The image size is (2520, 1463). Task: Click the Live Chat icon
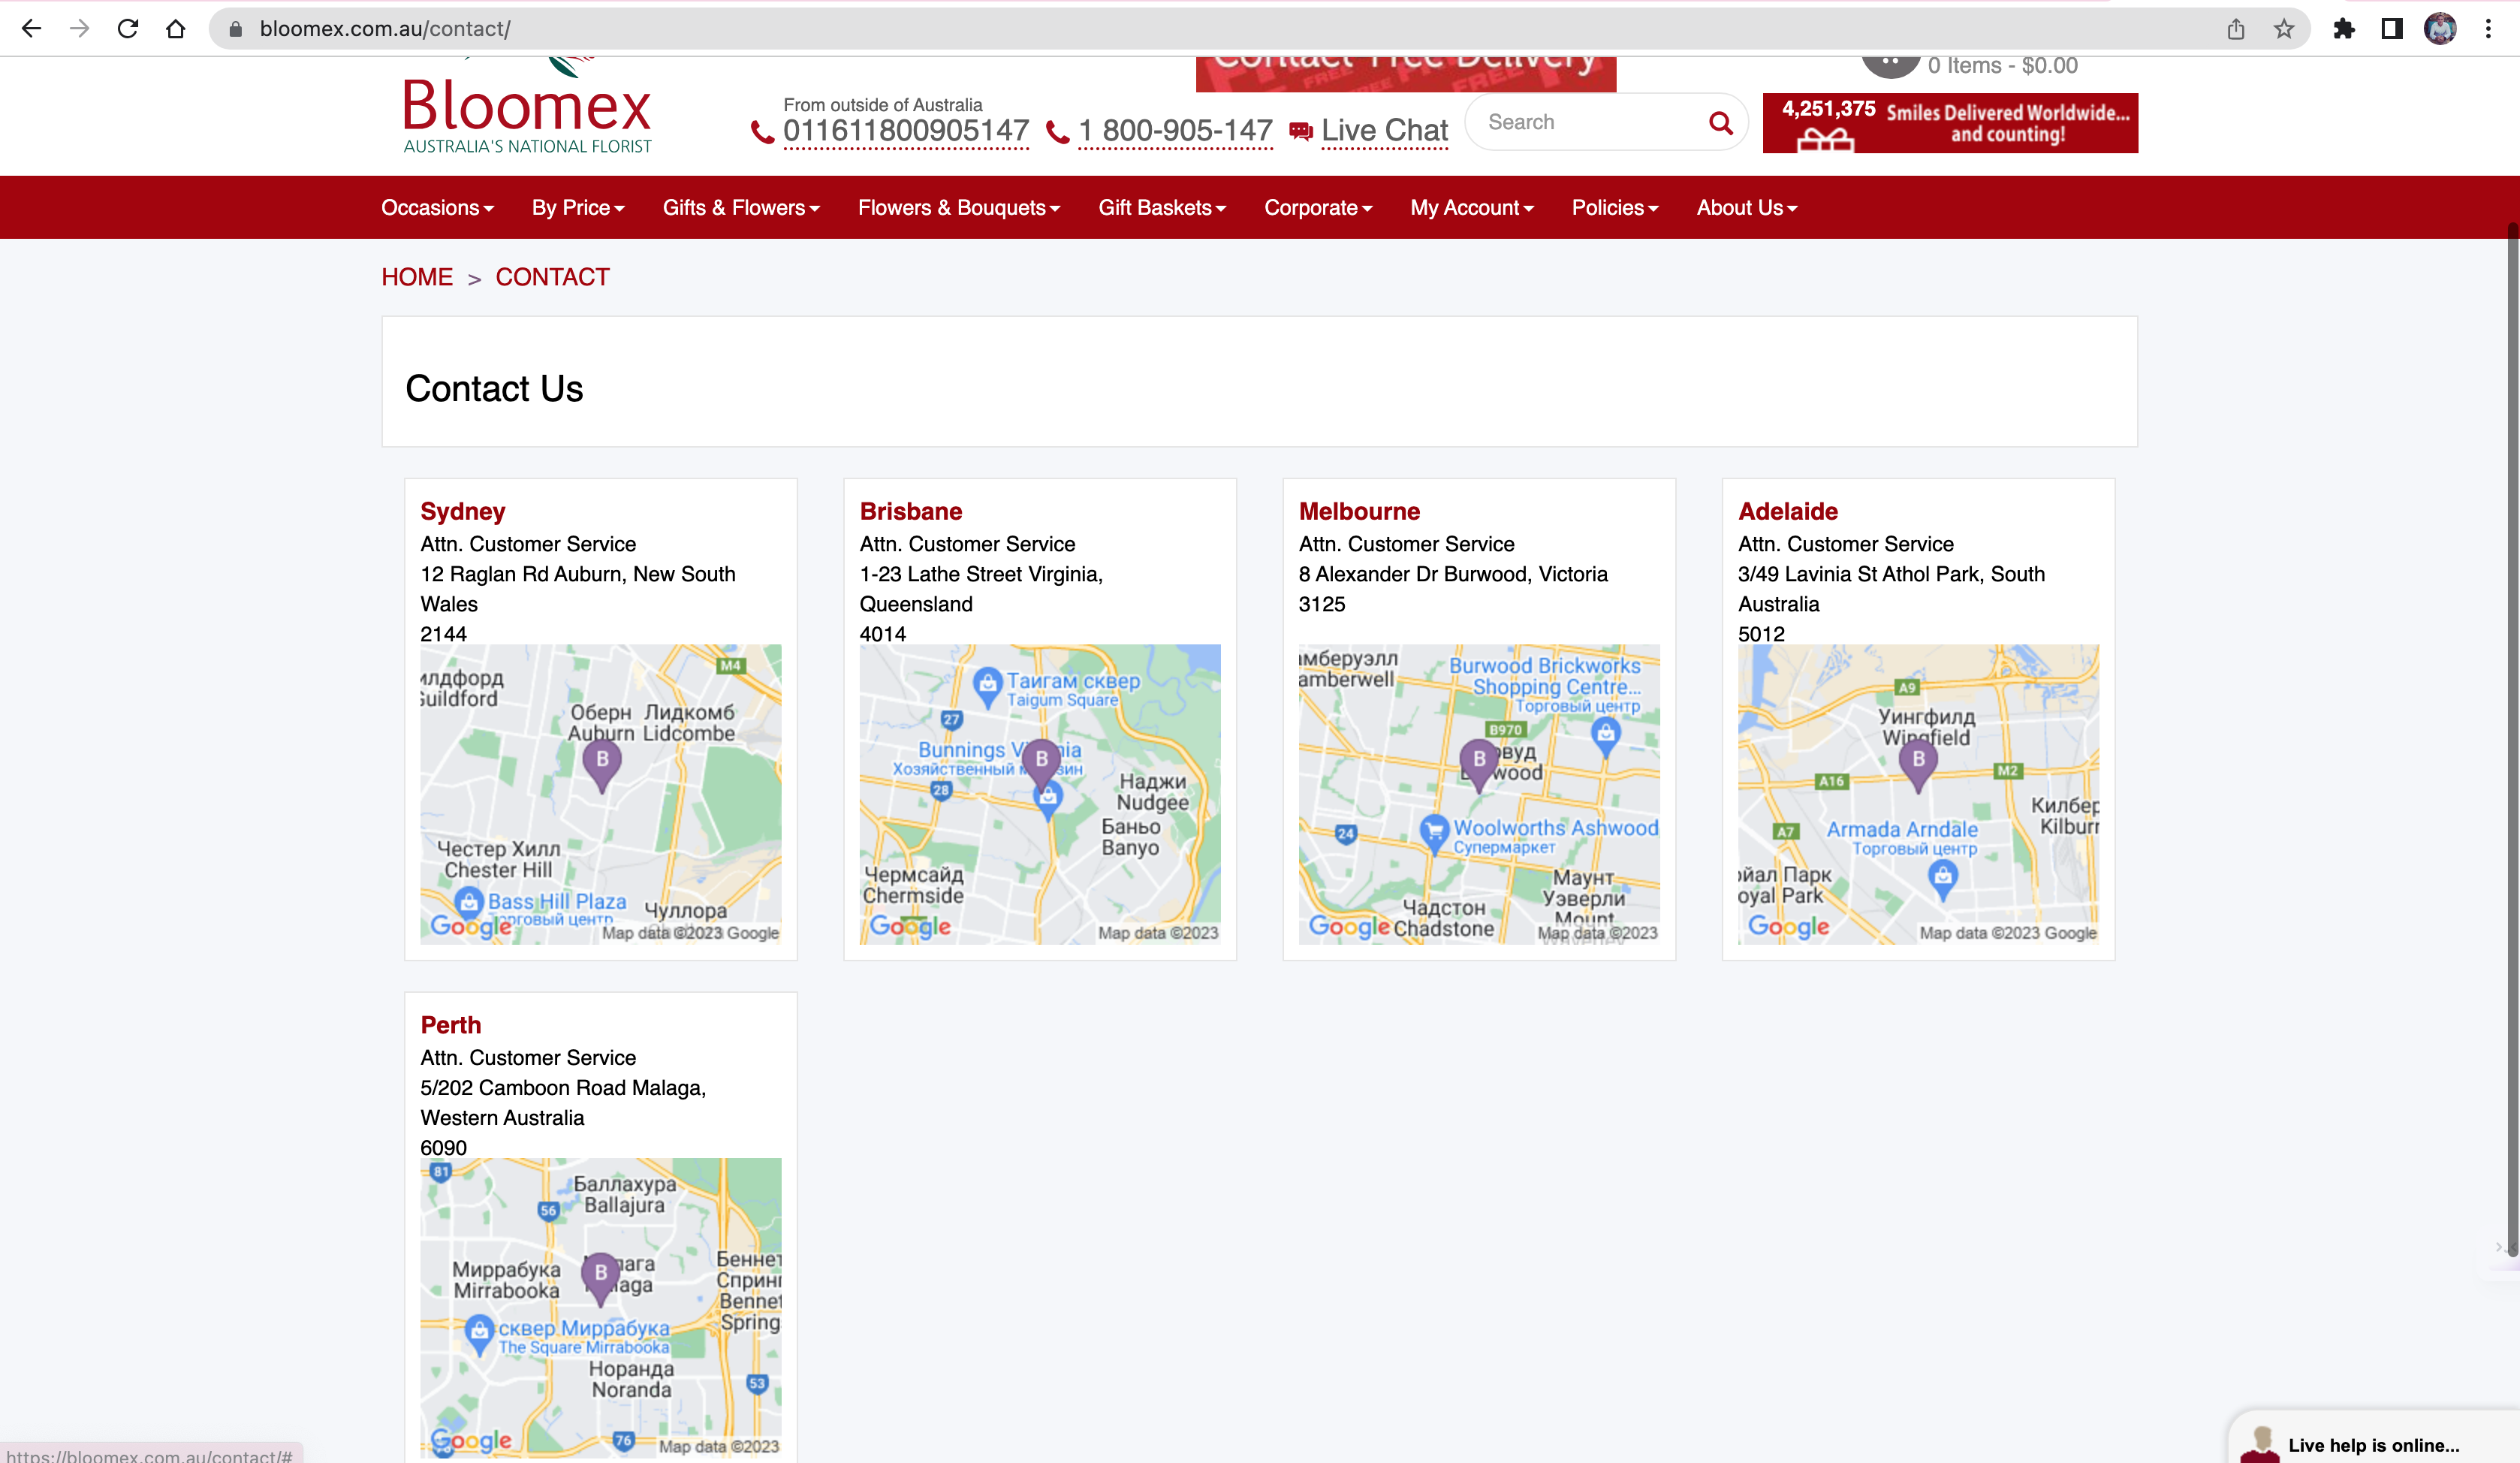(x=1301, y=131)
